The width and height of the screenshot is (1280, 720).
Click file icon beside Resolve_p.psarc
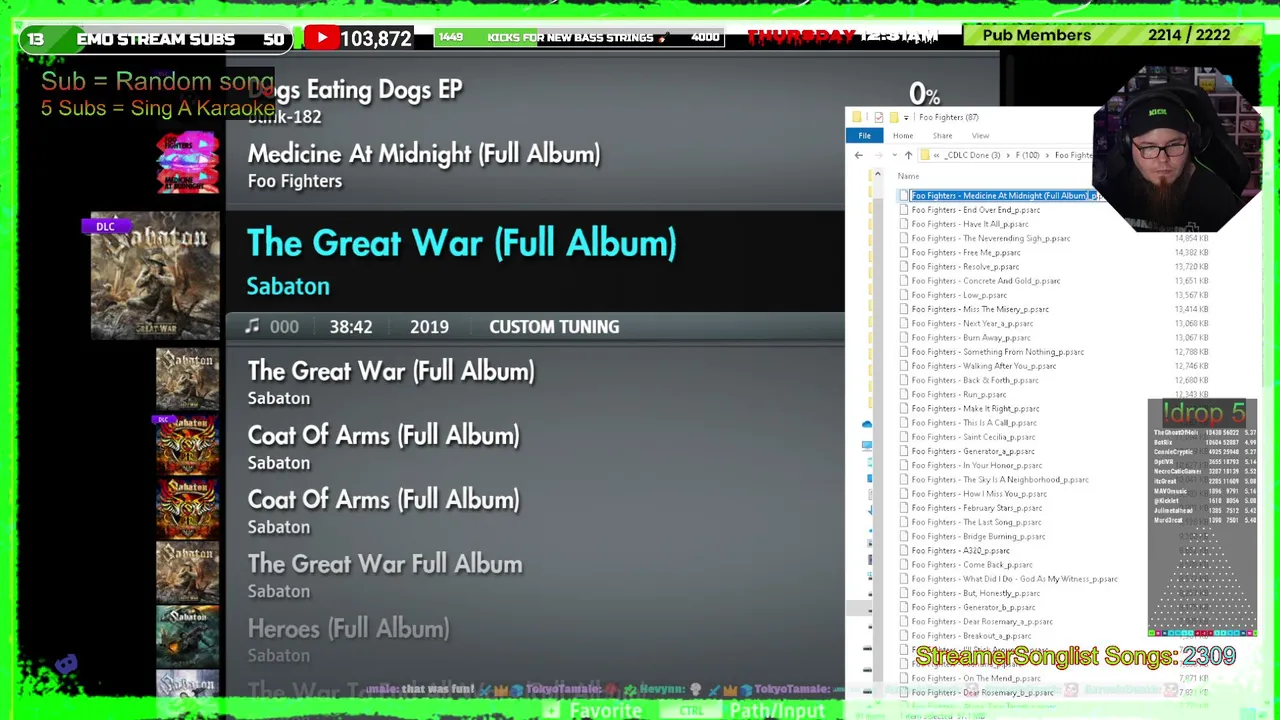[x=904, y=267]
